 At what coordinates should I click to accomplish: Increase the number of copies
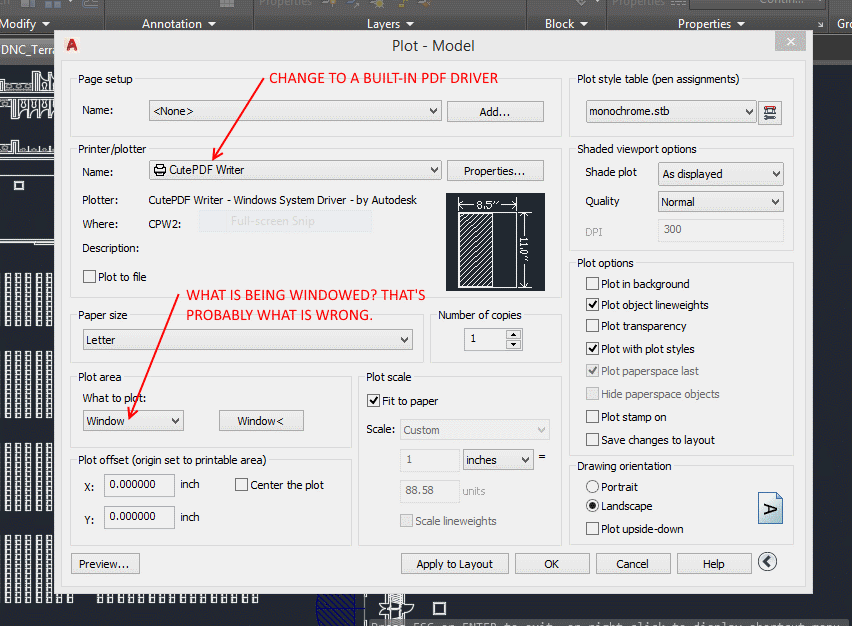click(x=513, y=334)
